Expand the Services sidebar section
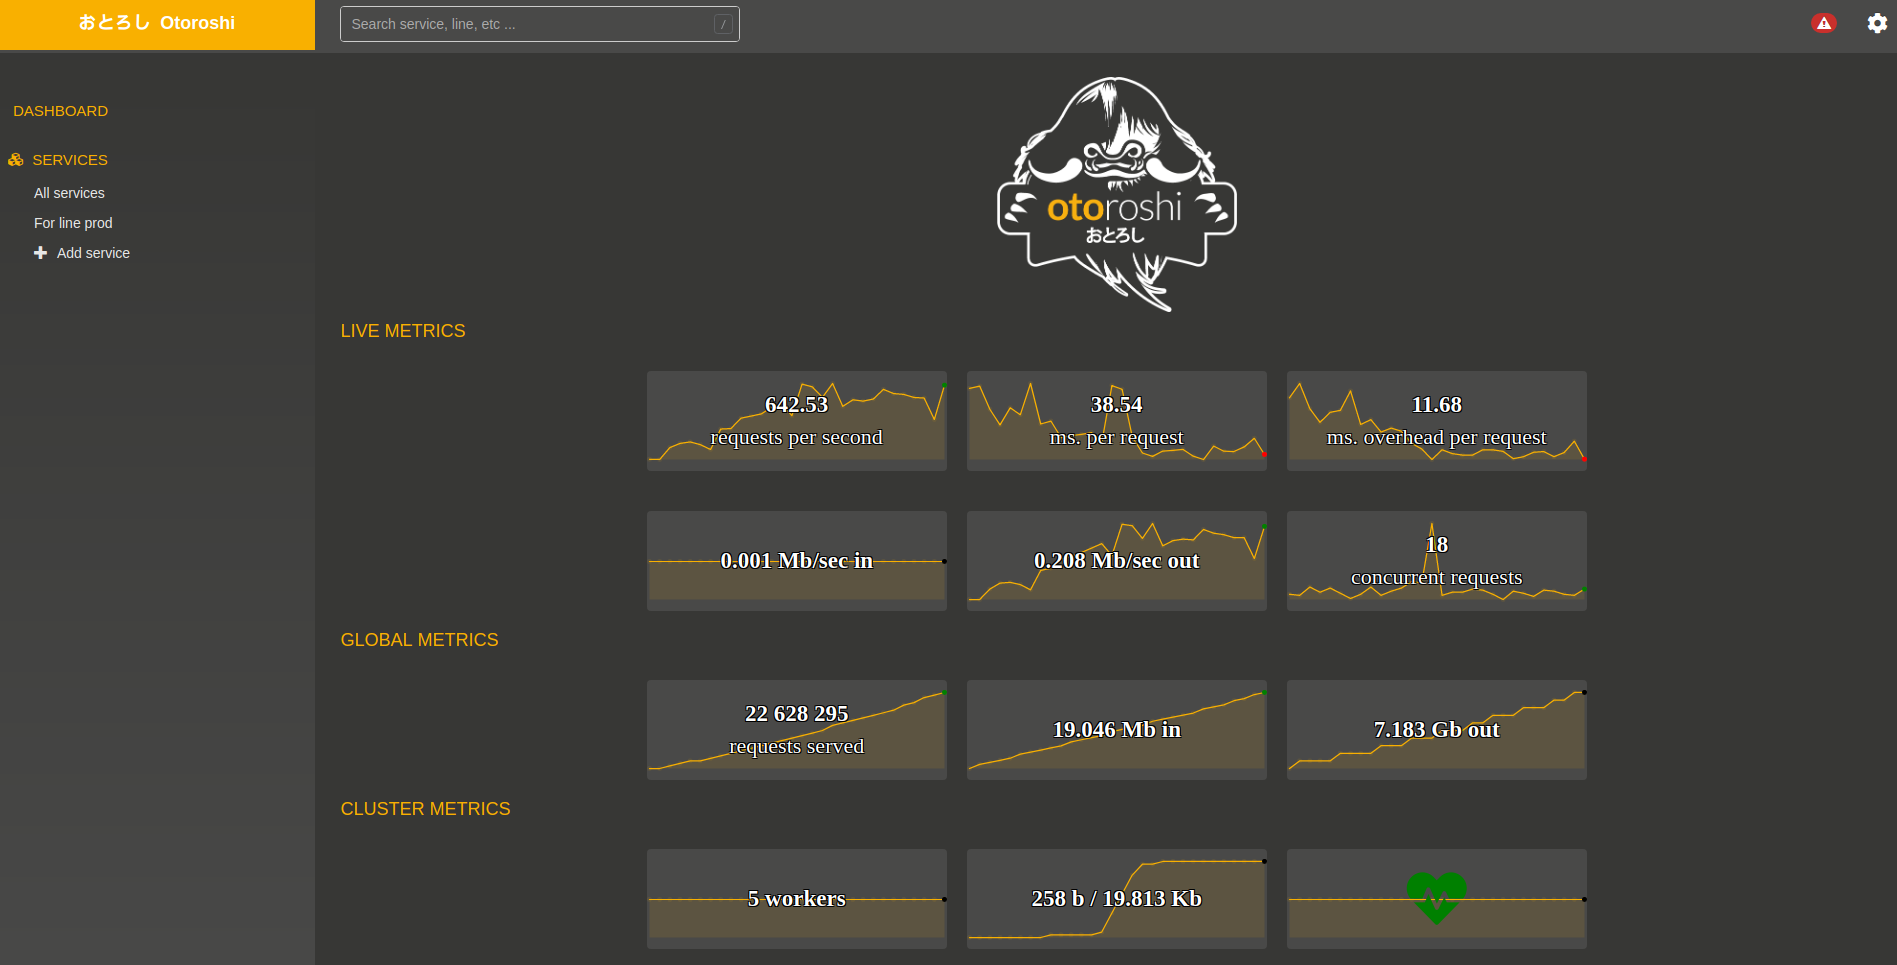 [x=69, y=160]
